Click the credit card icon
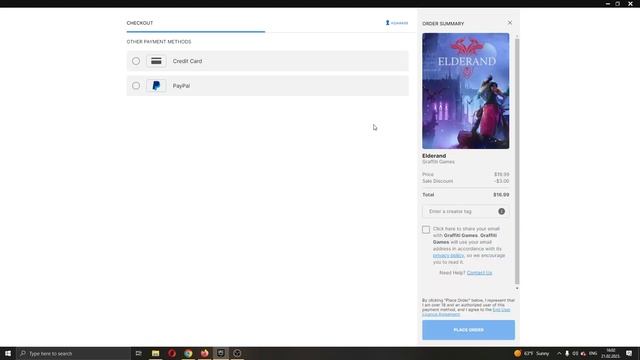The height and width of the screenshot is (360, 640). point(156,61)
